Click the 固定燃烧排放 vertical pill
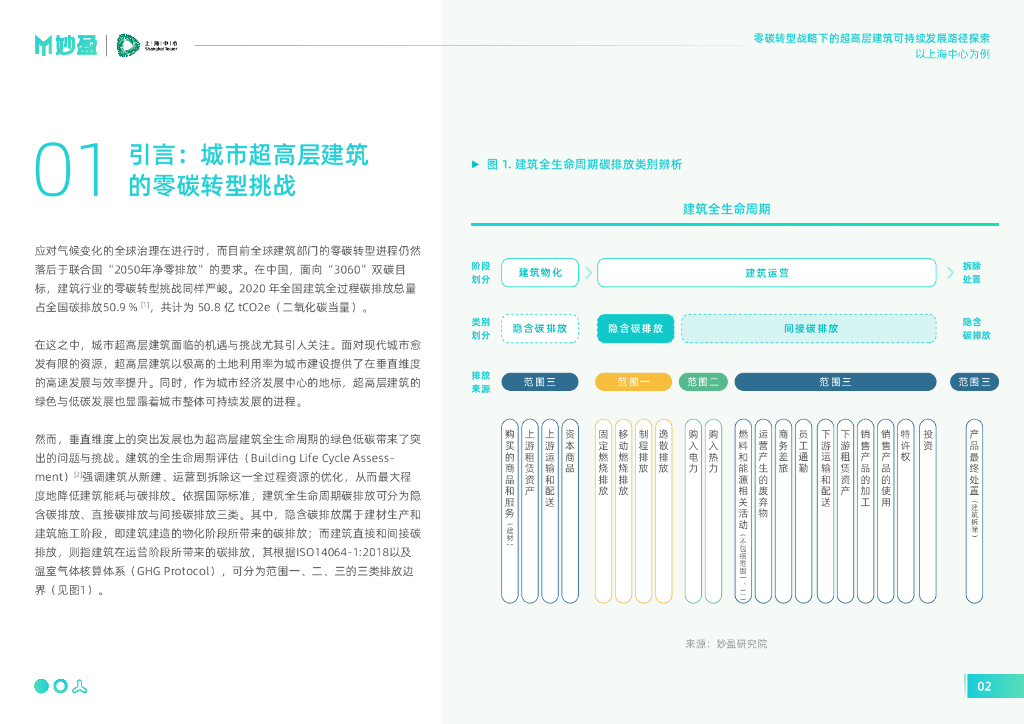 tap(603, 511)
